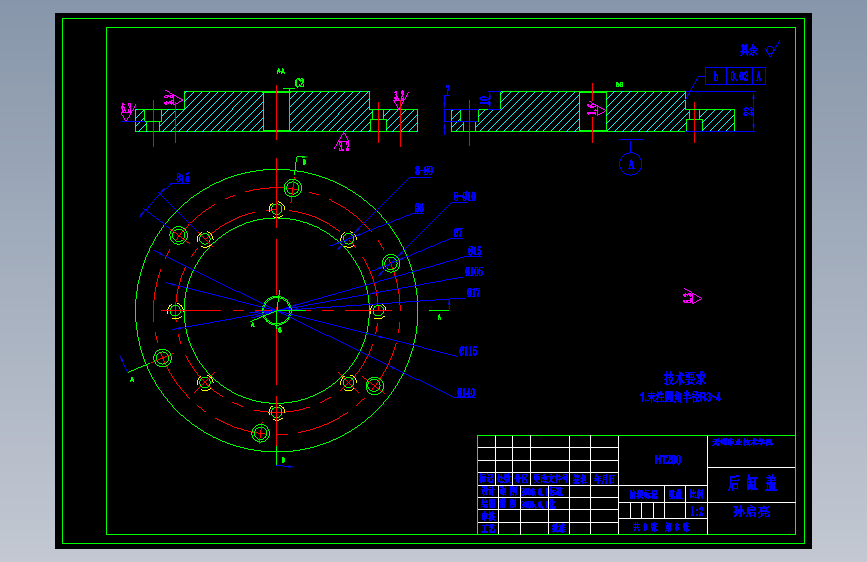Image resolution: width=867 pixels, height=562 pixels.
Task: Click the Ø6 dimension text
Action: [x=420, y=209]
